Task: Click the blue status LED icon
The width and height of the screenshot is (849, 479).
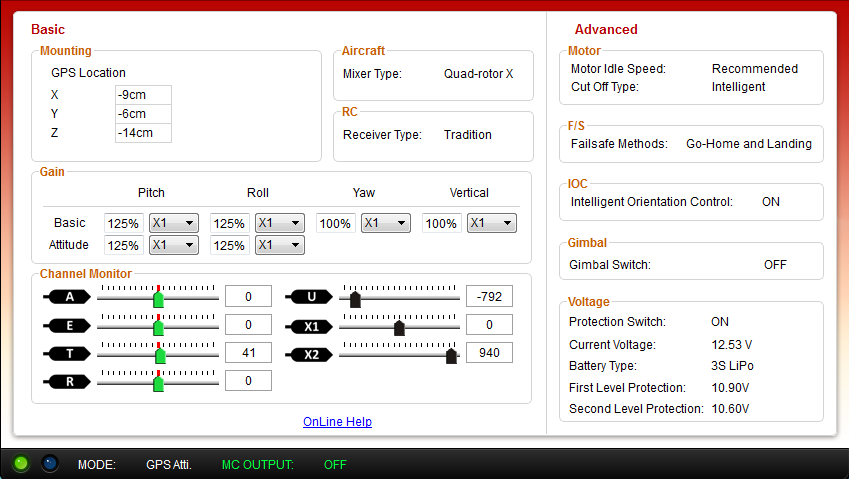Action: tap(49, 464)
